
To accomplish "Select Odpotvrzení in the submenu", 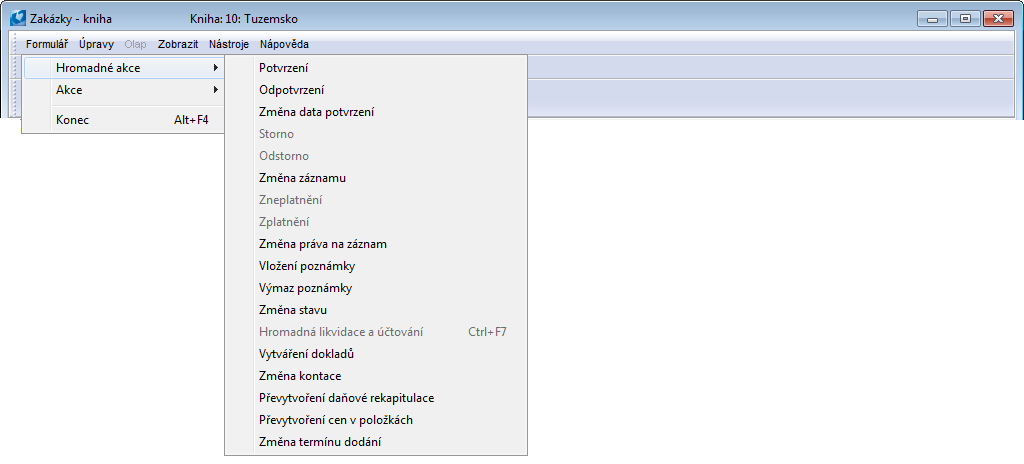I will [x=290, y=90].
